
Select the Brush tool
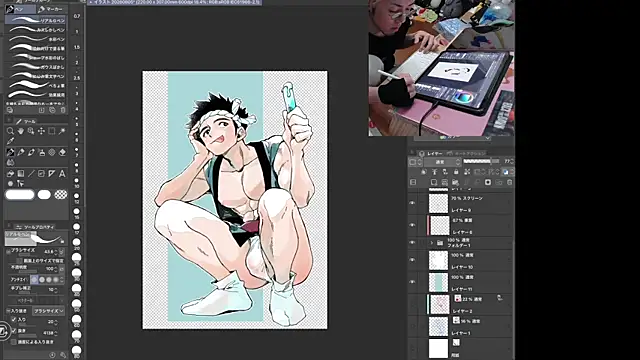coord(31,152)
